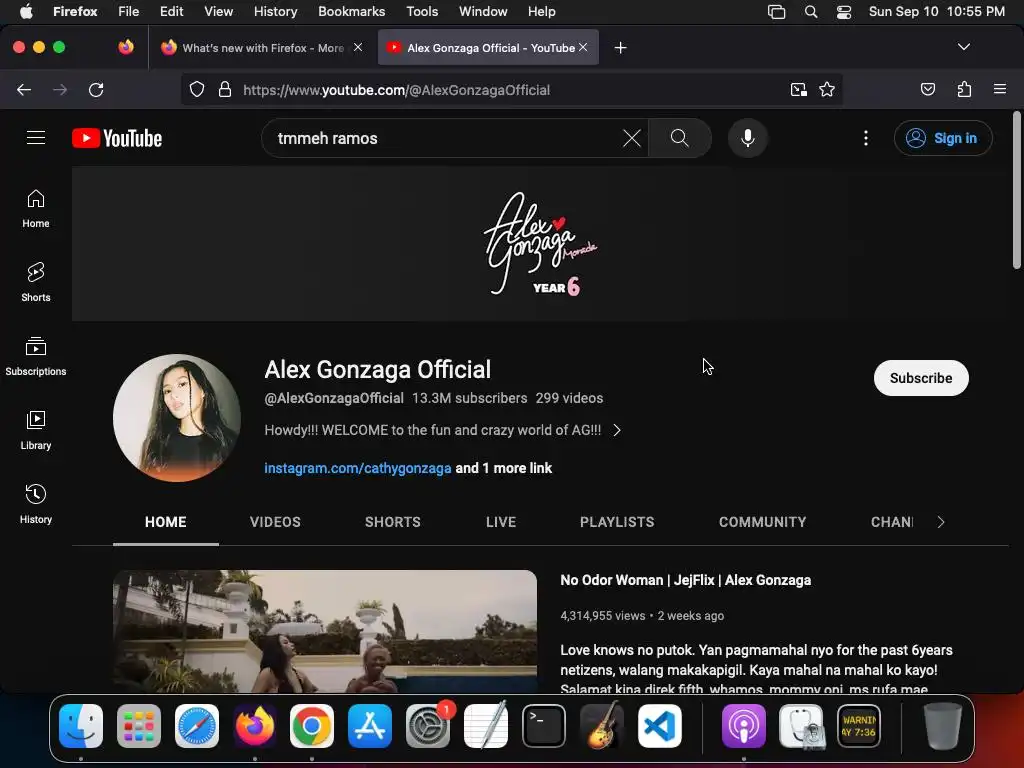Open Terminal from the Dock
This screenshot has width=1024, height=768.
click(x=543, y=726)
